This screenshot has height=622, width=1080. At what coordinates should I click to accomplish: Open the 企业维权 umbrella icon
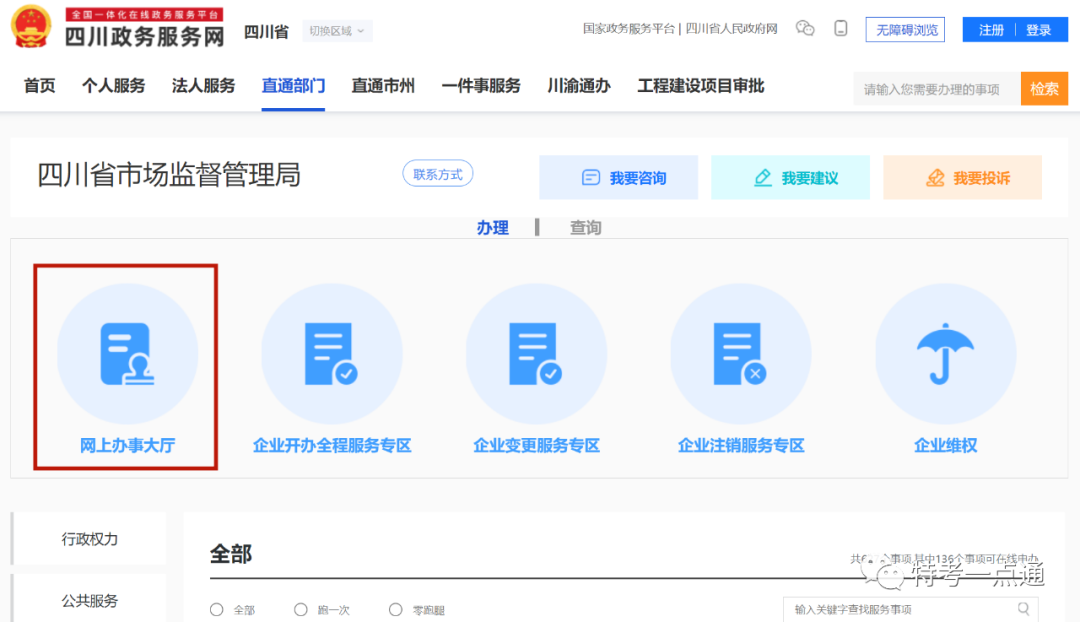coord(945,354)
